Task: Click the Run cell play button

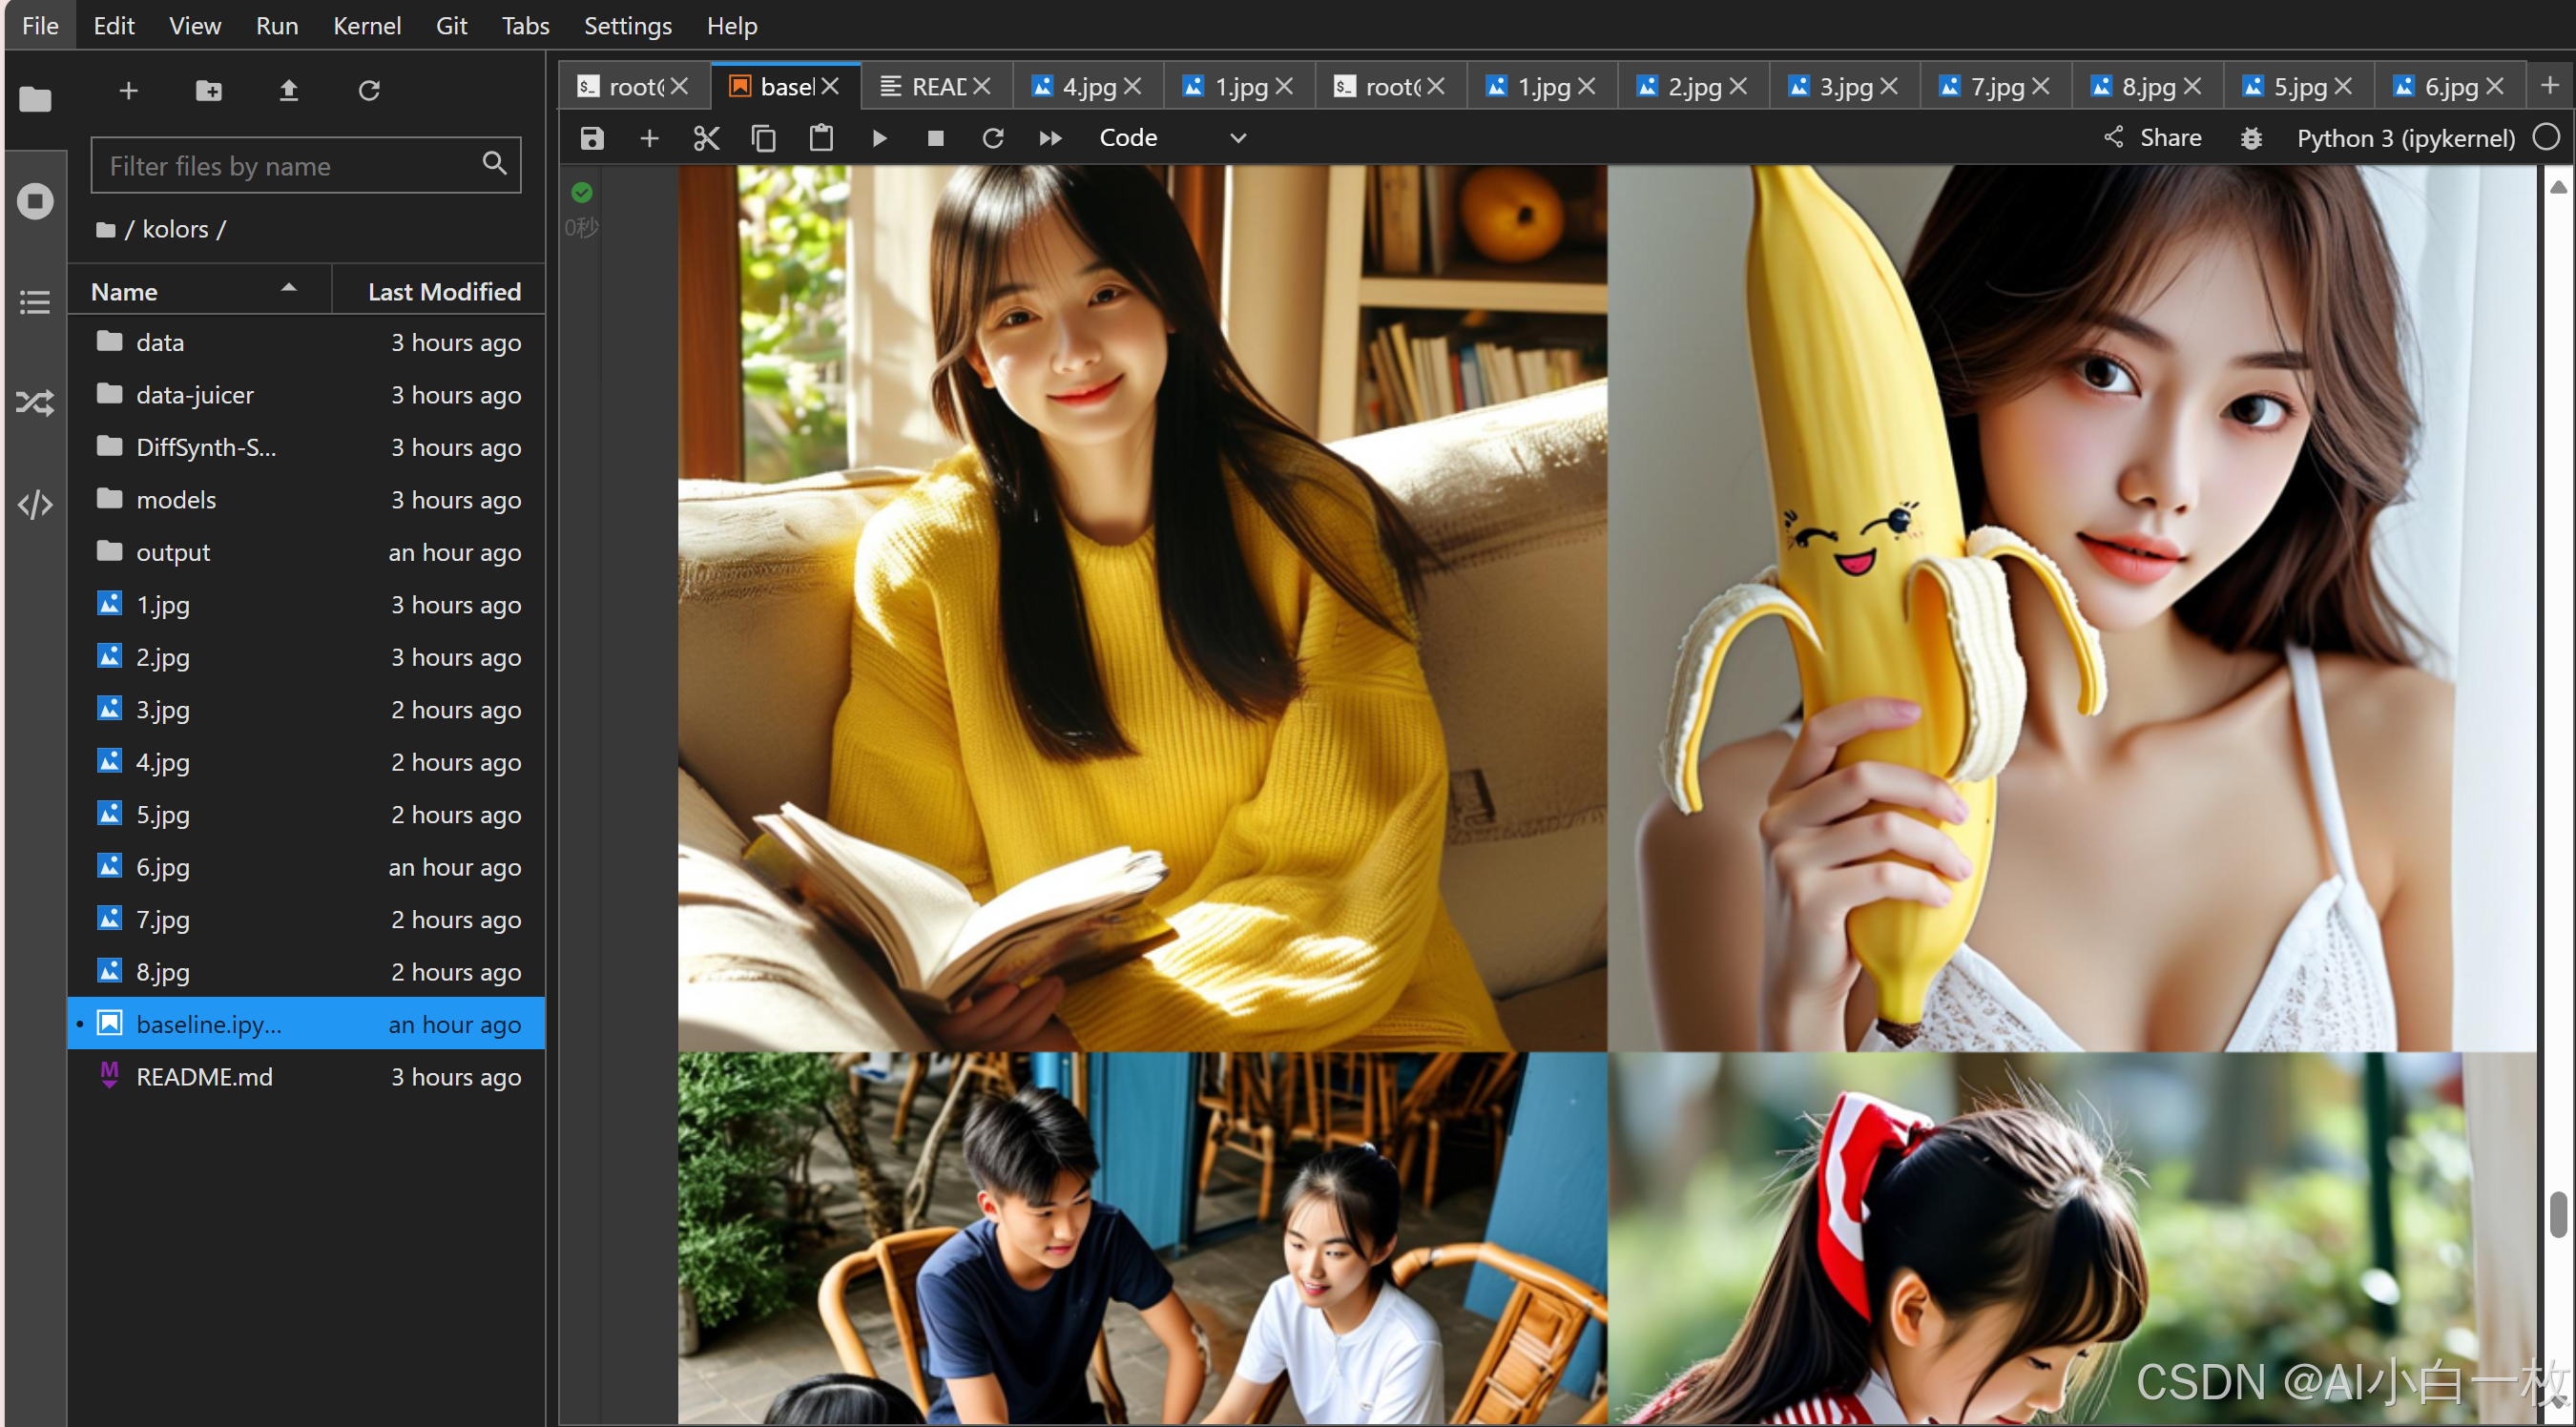Action: click(x=879, y=138)
